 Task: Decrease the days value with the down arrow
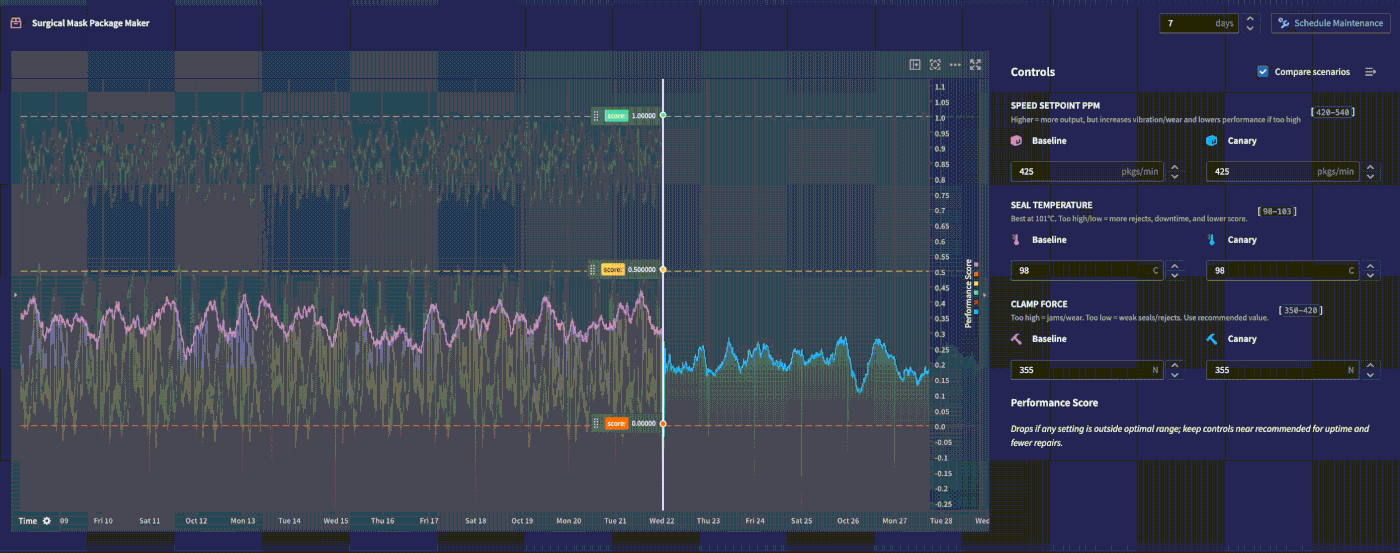click(1250, 28)
